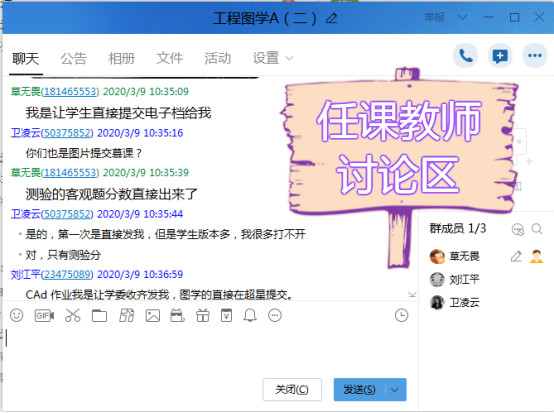Click the bell reminder icon

(250, 315)
